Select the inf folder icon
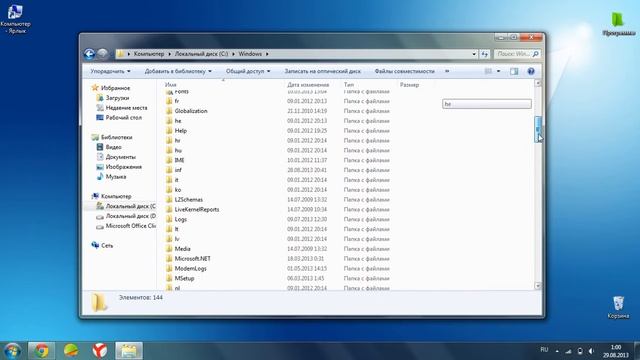Viewport: 640px width, 360px height. (x=169, y=170)
